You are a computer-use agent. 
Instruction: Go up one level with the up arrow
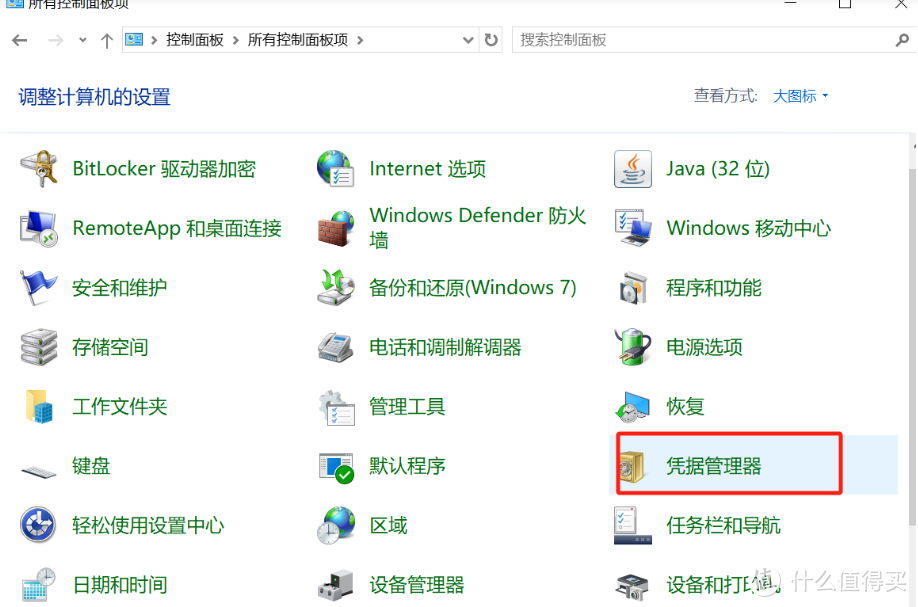(x=107, y=40)
